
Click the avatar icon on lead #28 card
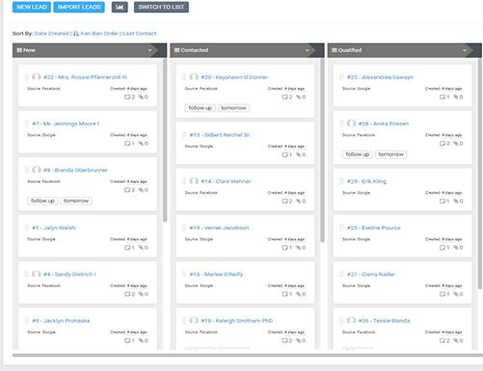[x=351, y=123]
